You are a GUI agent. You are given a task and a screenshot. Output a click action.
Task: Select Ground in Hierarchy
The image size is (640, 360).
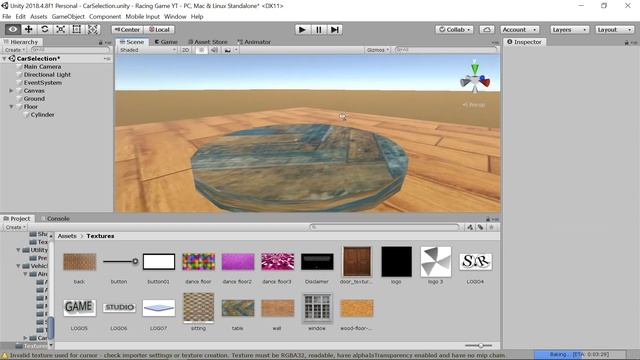pos(34,99)
